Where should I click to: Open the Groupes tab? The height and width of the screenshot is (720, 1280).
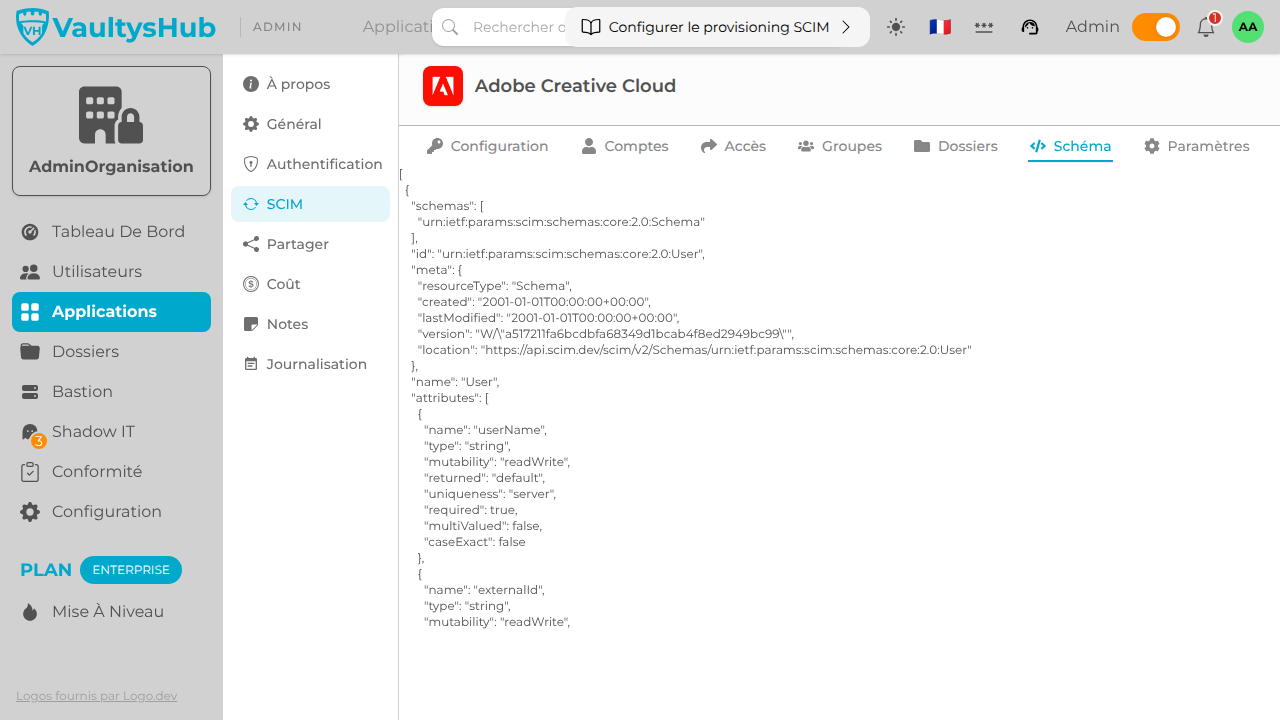pyautogui.click(x=840, y=146)
